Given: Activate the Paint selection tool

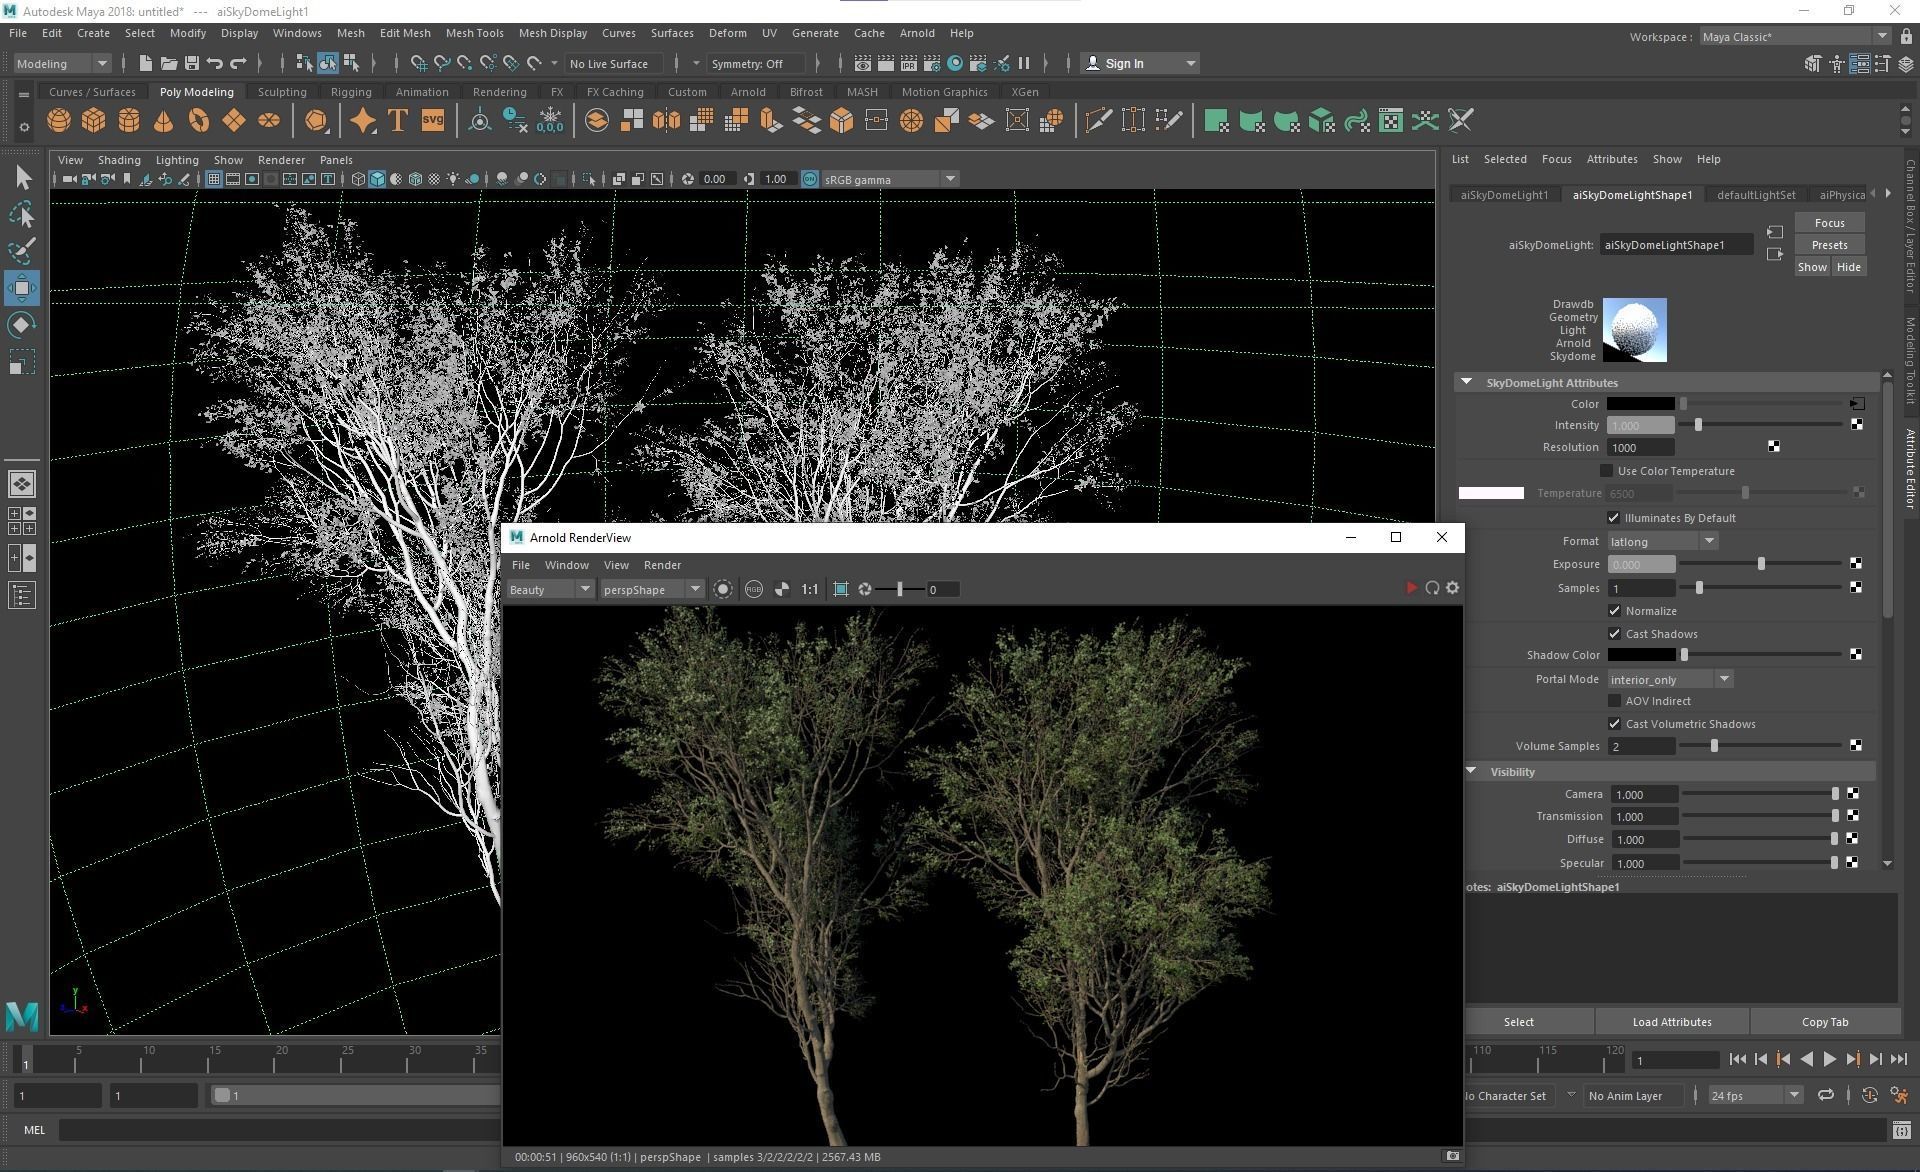Looking at the screenshot, I should 22,250.
